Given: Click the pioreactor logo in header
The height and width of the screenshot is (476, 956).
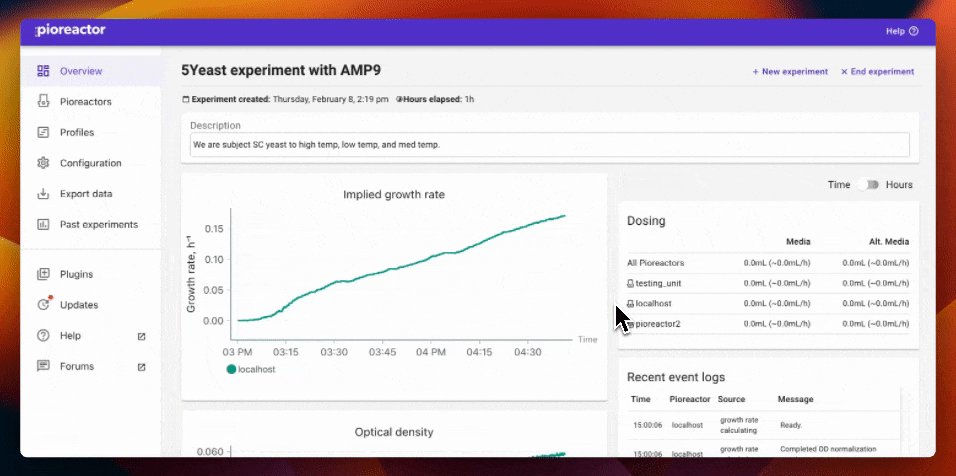Looking at the screenshot, I should [70, 30].
